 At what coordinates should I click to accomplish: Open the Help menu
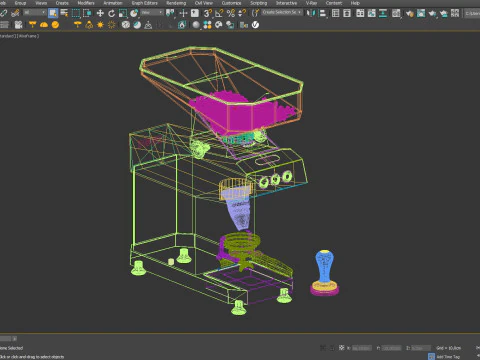pyautogui.click(x=355, y=3)
